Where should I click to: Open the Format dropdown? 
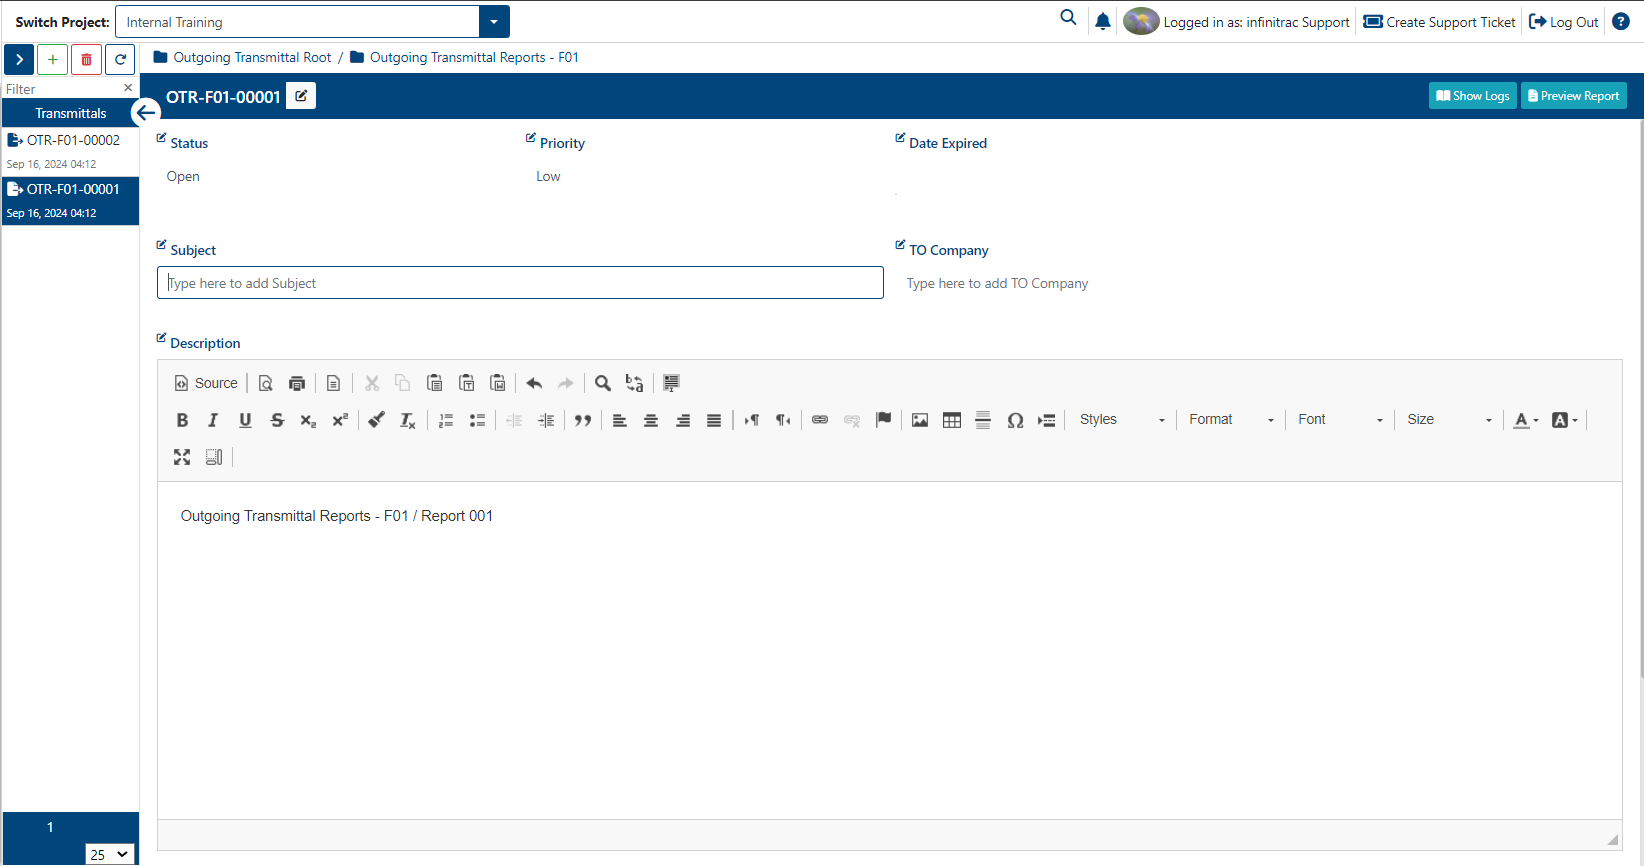(x=1231, y=420)
